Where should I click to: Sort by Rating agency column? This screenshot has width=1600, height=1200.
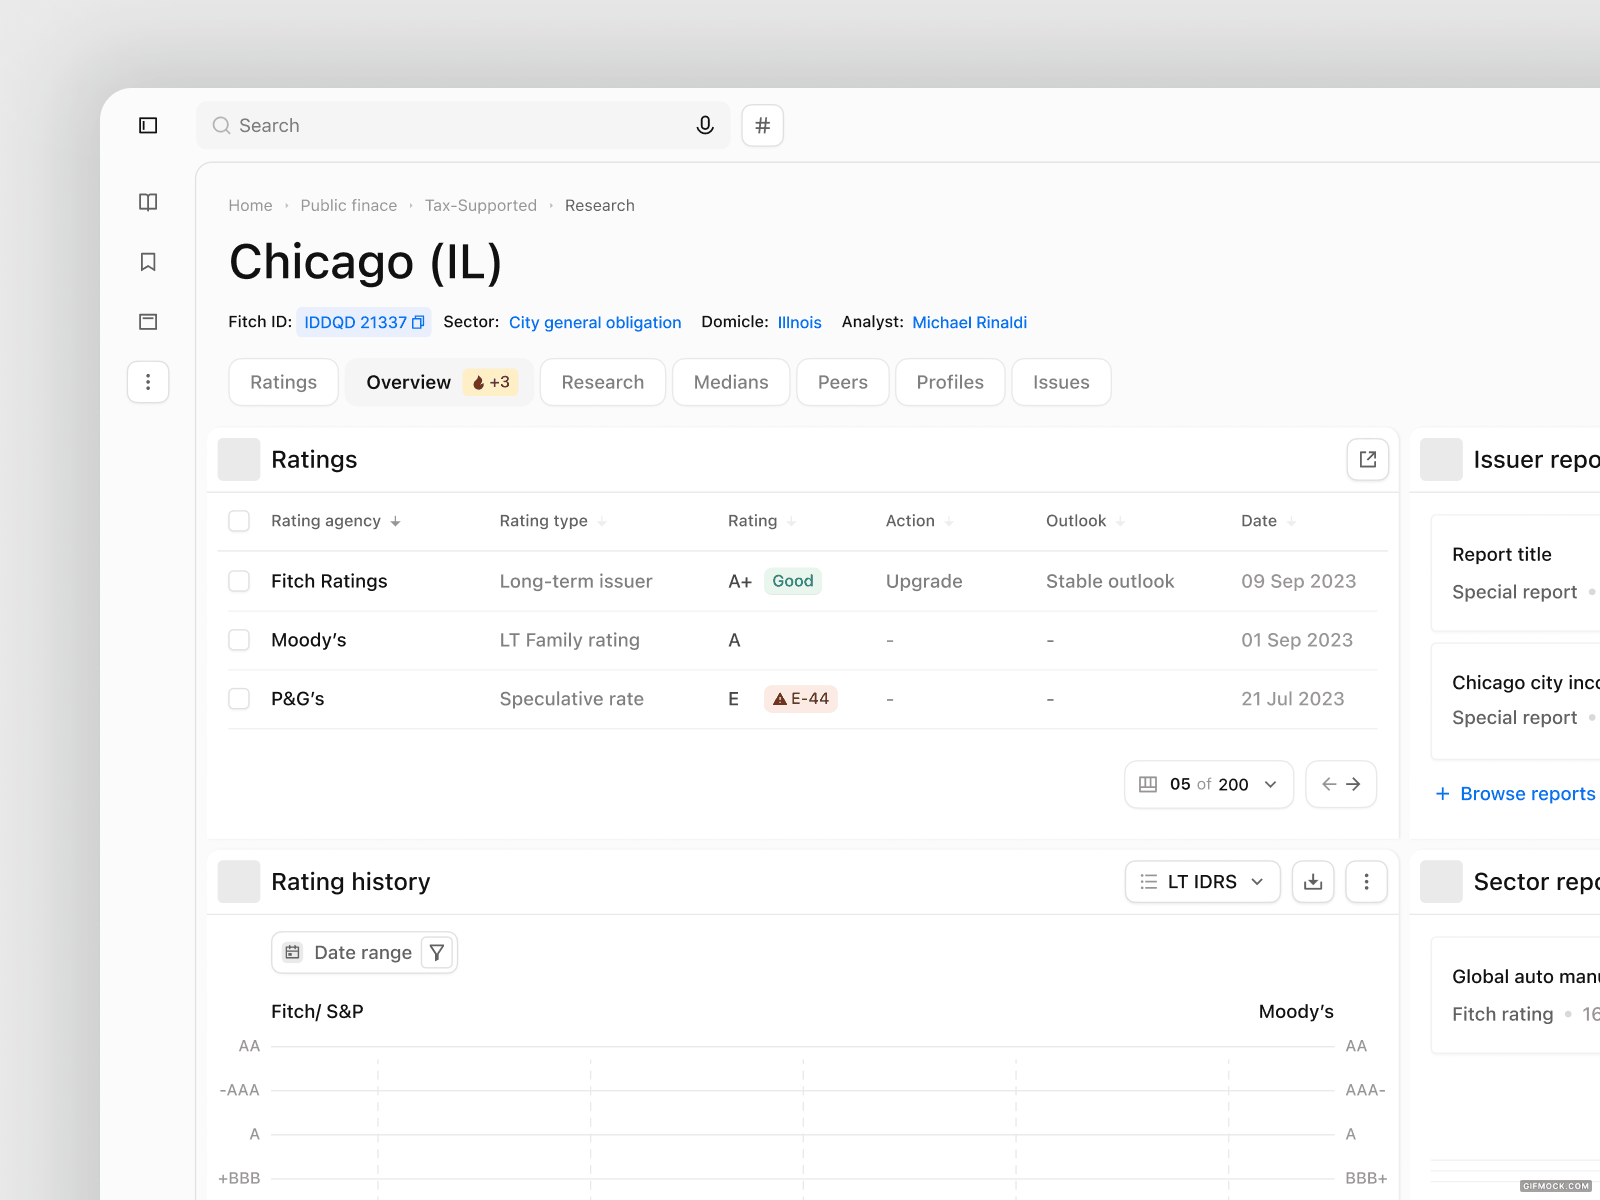336,521
